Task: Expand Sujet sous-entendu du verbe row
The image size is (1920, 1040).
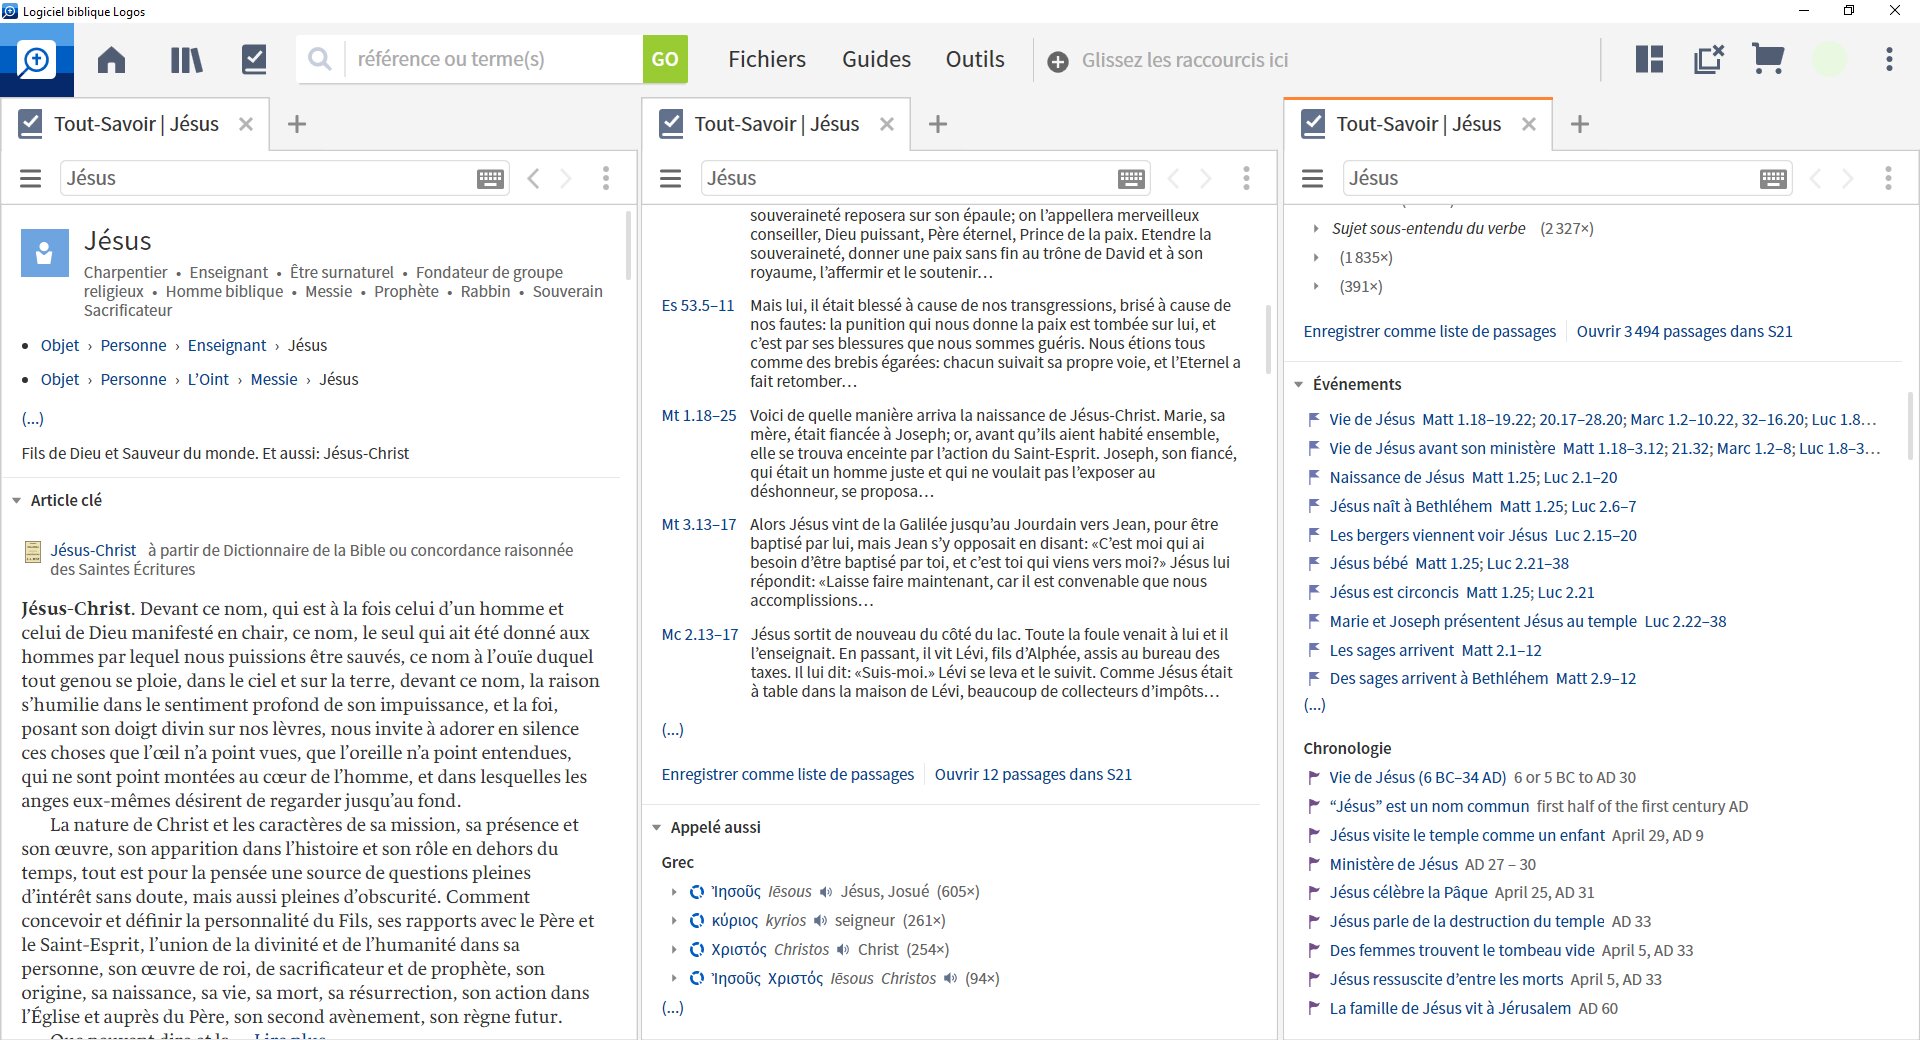Action: [x=1316, y=228]
